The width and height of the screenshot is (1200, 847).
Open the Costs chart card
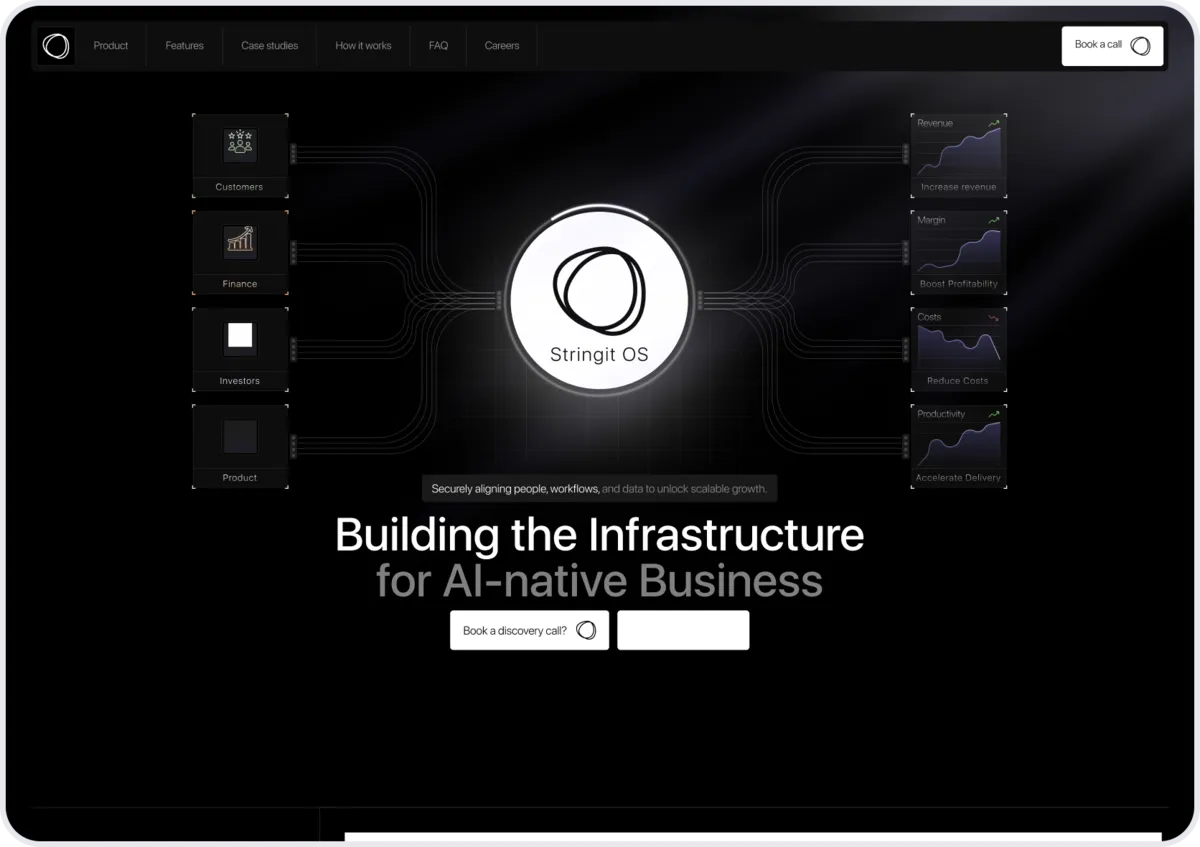(958, 350)
